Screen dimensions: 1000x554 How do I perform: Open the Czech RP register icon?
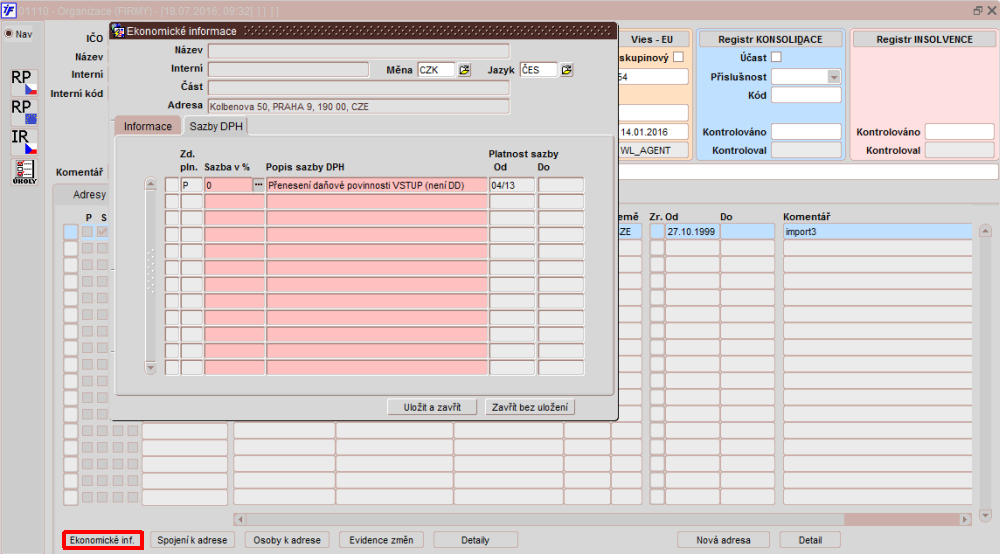point(24,82)
